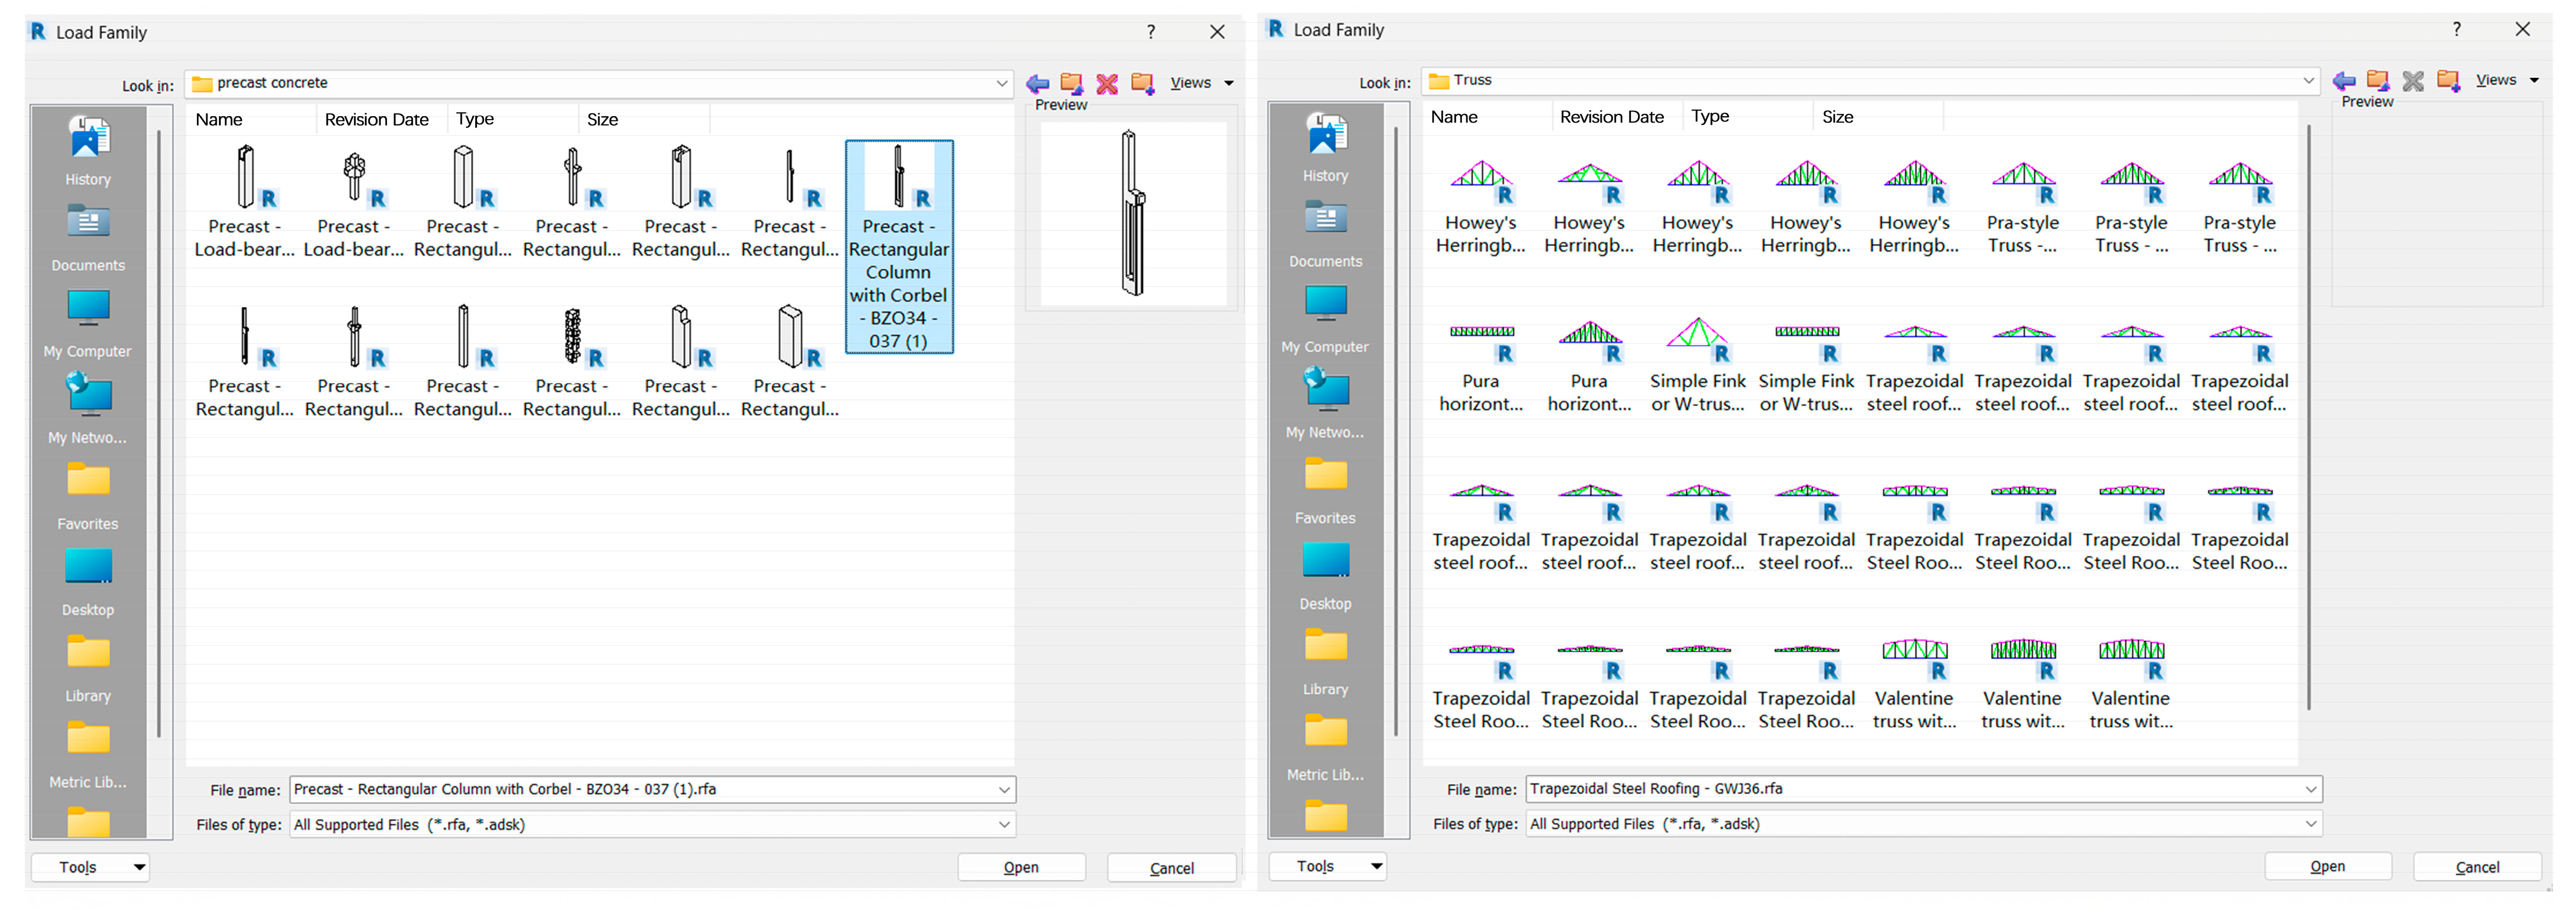Viewport: 2576px width, 916px height.
Task: Click Open button in the Truss dialog
Action: [2327, 867]
